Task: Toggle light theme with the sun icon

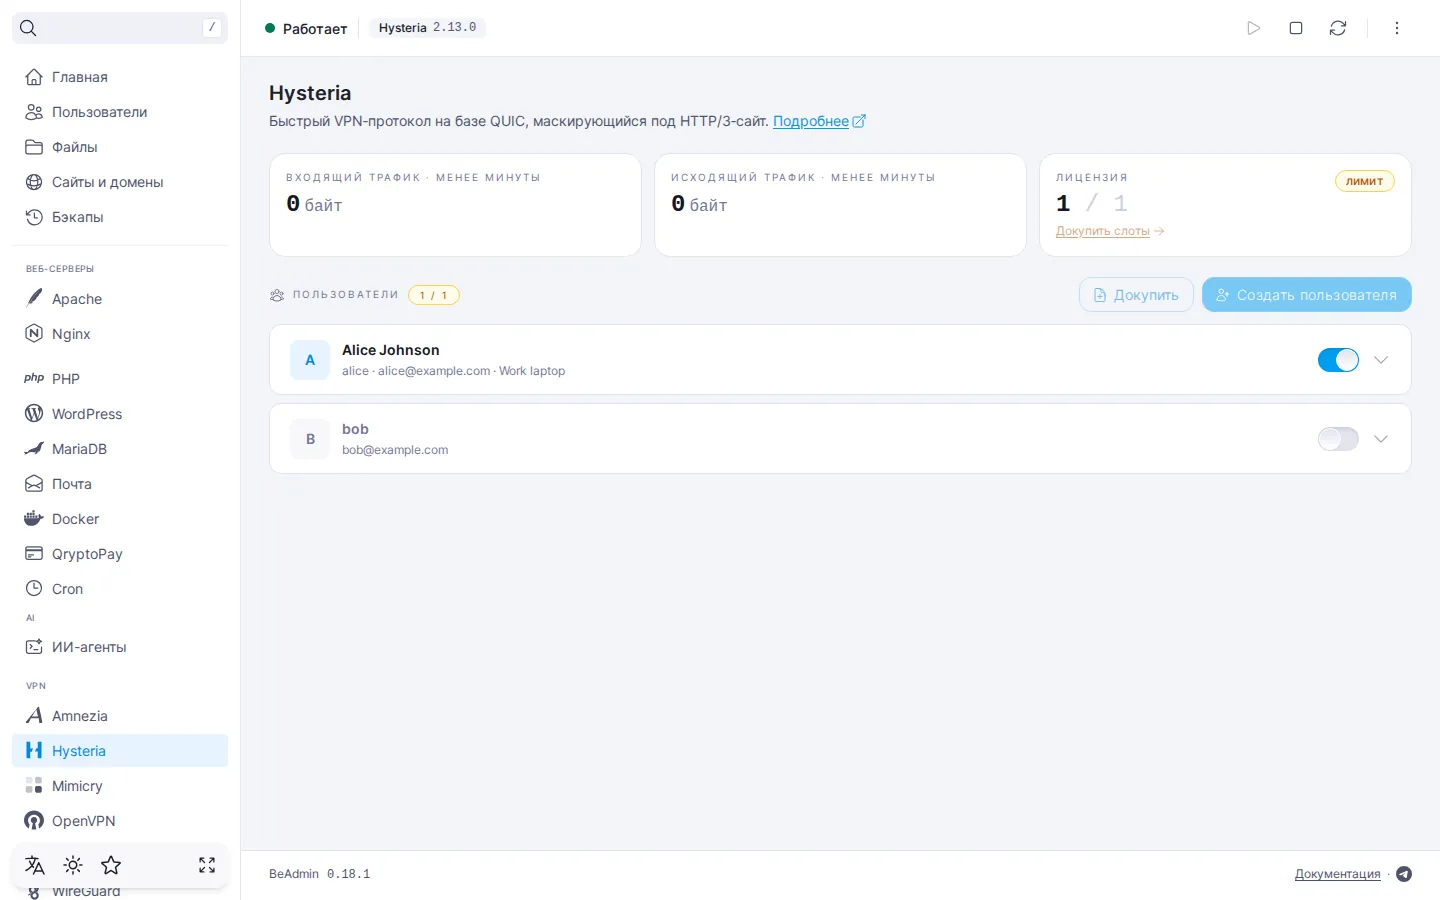Action: click(x=73, y=865)
